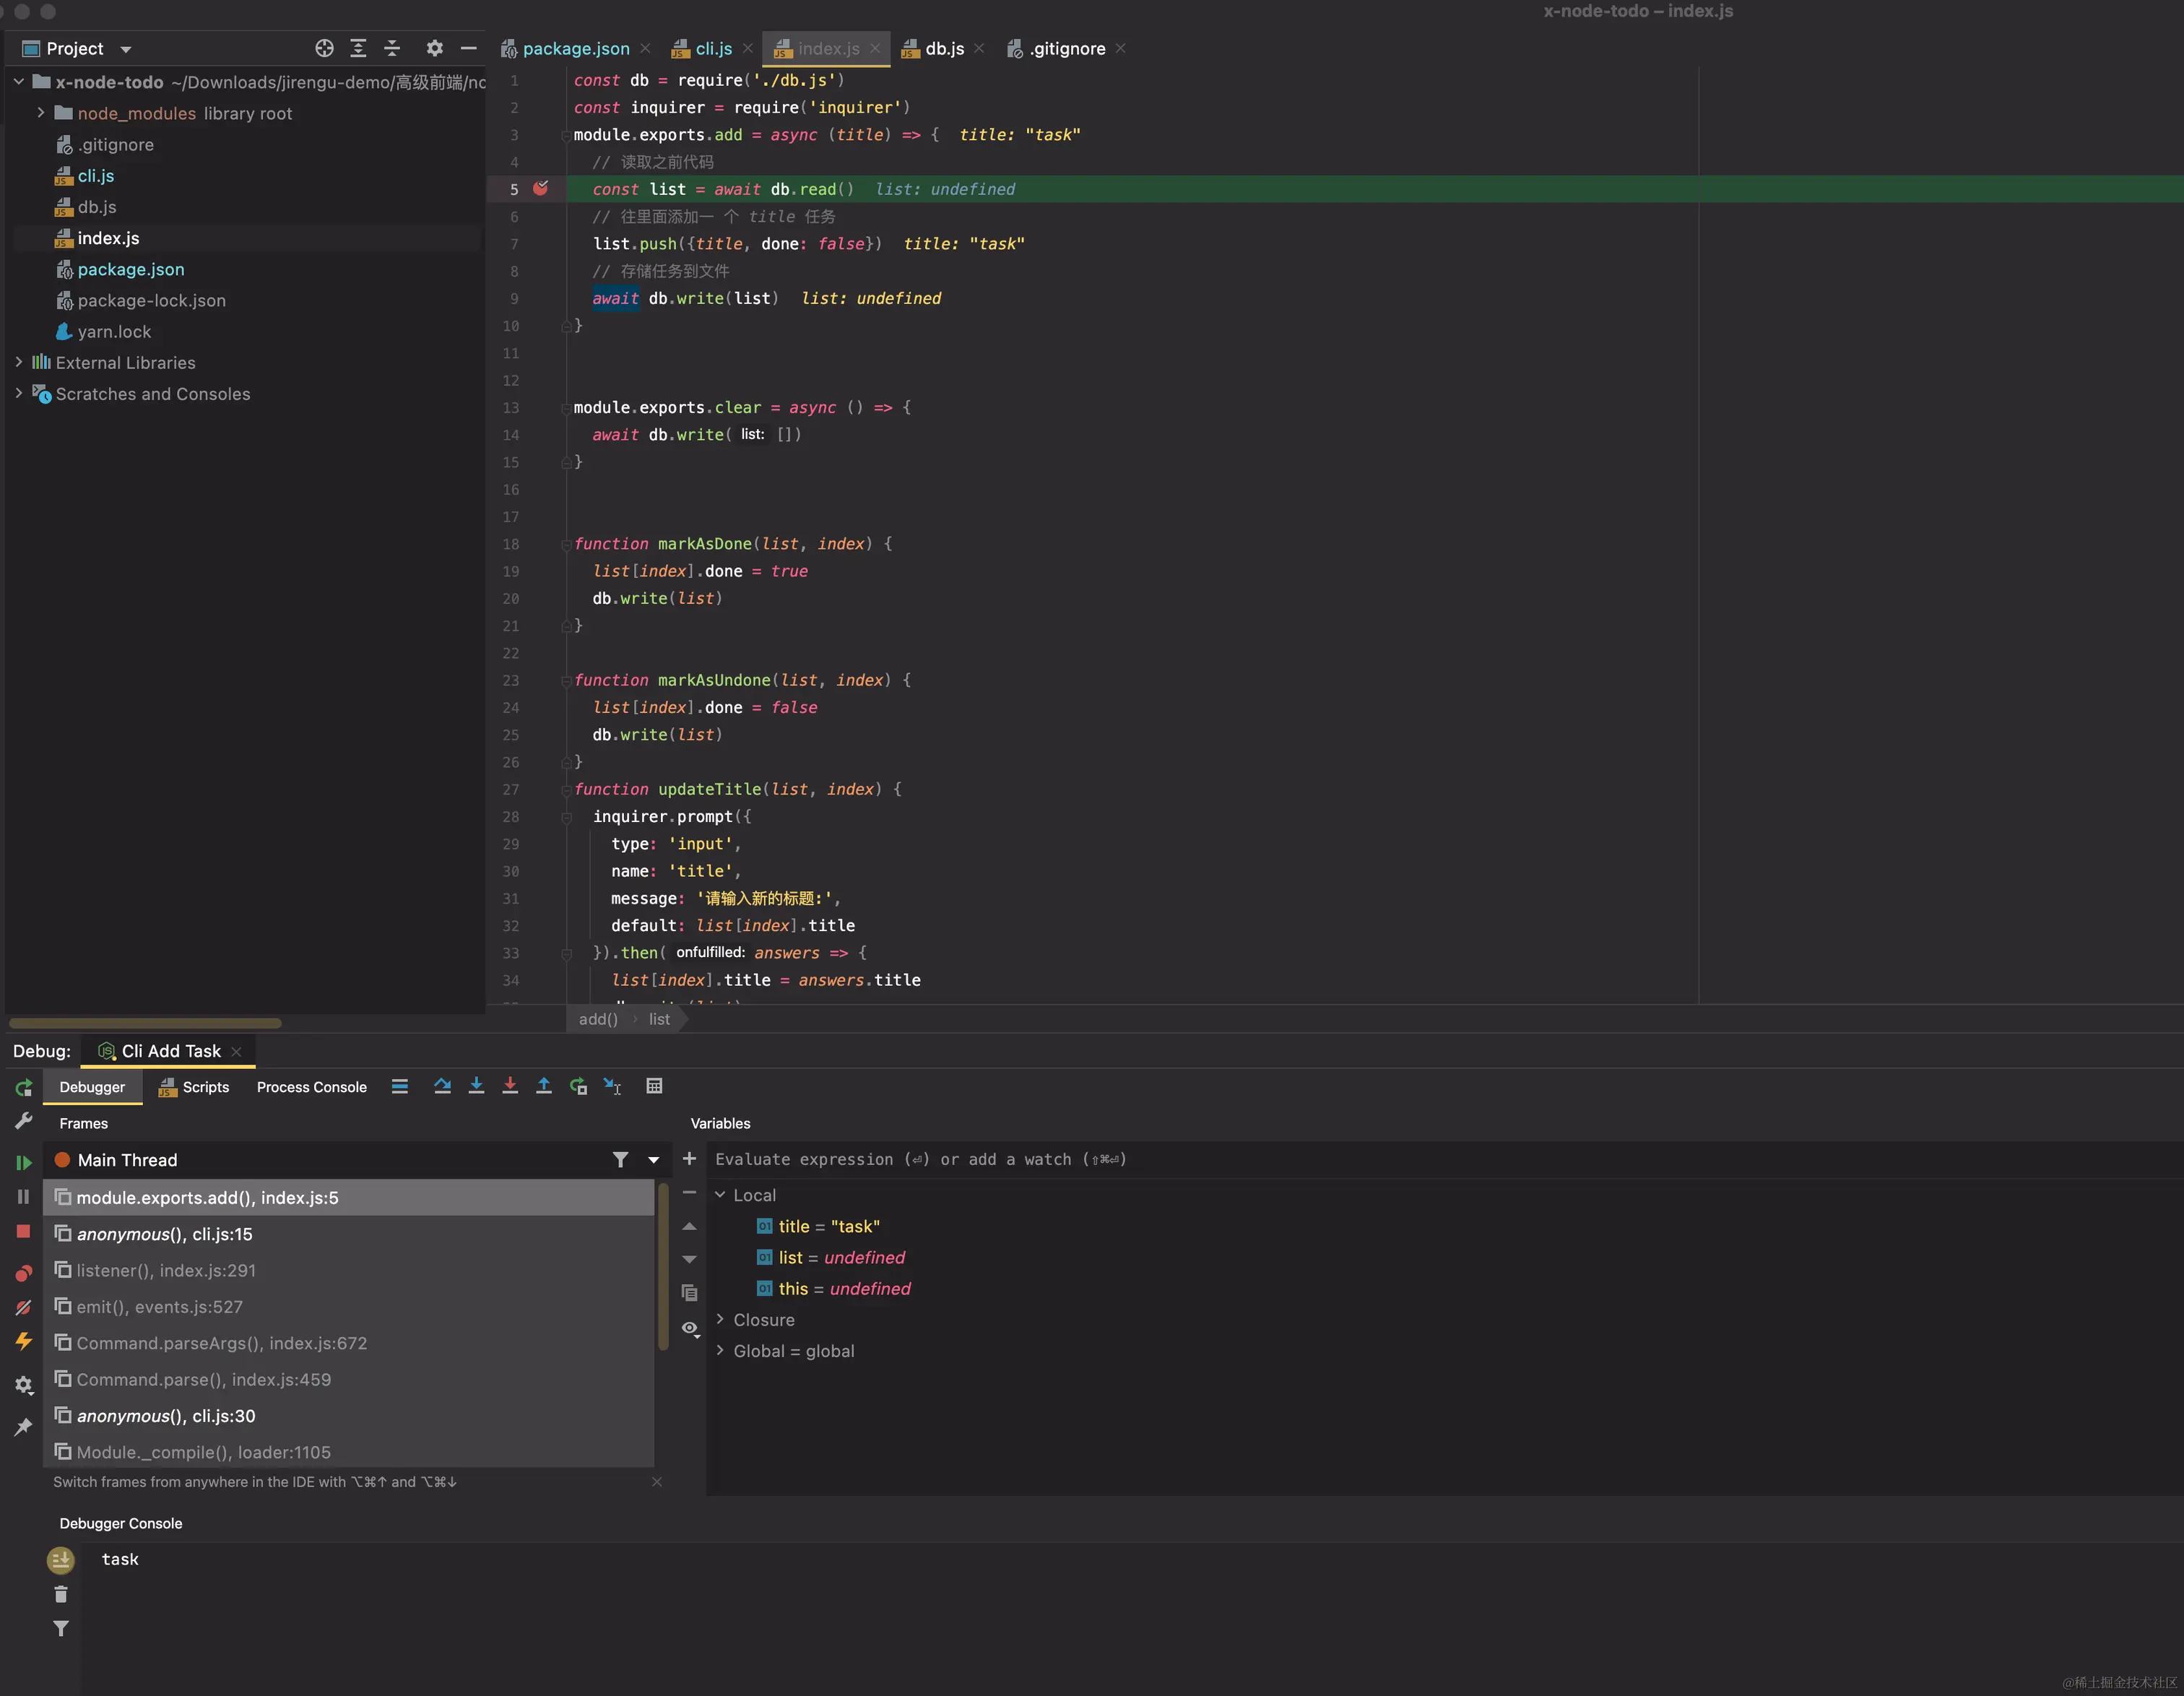Toggle breakpoint on line 5 gutter
This screenshot has width=2184, height=1696.
[541, 189]
